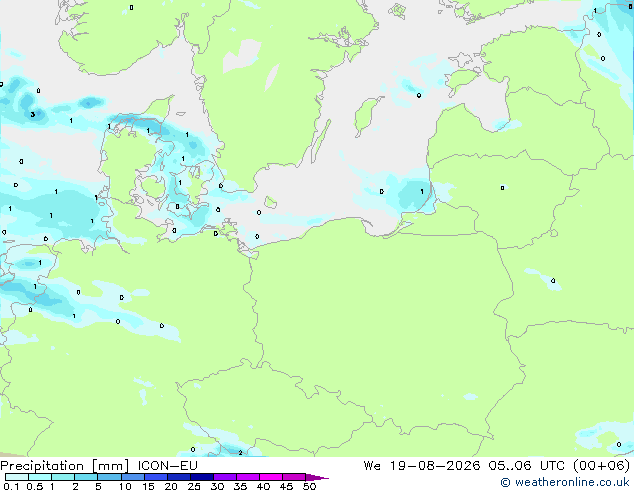The width and height of the screenshot is (634, 490).
Task: Pick the 5–10 mm legend swatch
Action: [x=109, y=477]
